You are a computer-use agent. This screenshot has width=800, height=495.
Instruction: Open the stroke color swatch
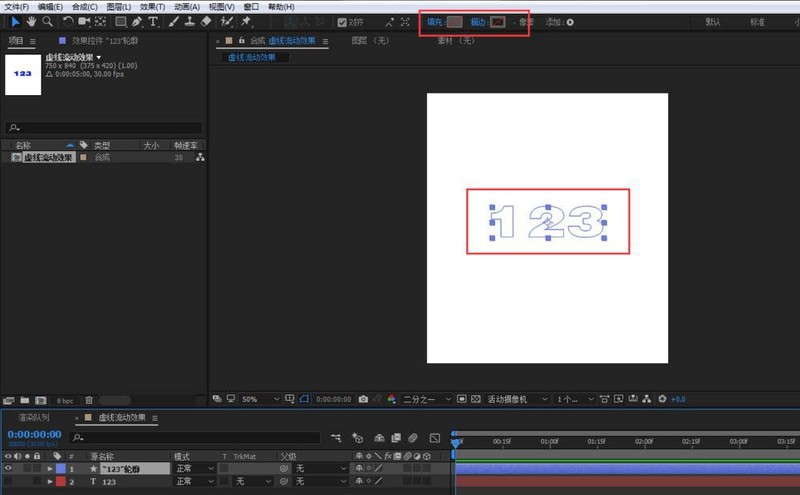(x=497, y=21)
